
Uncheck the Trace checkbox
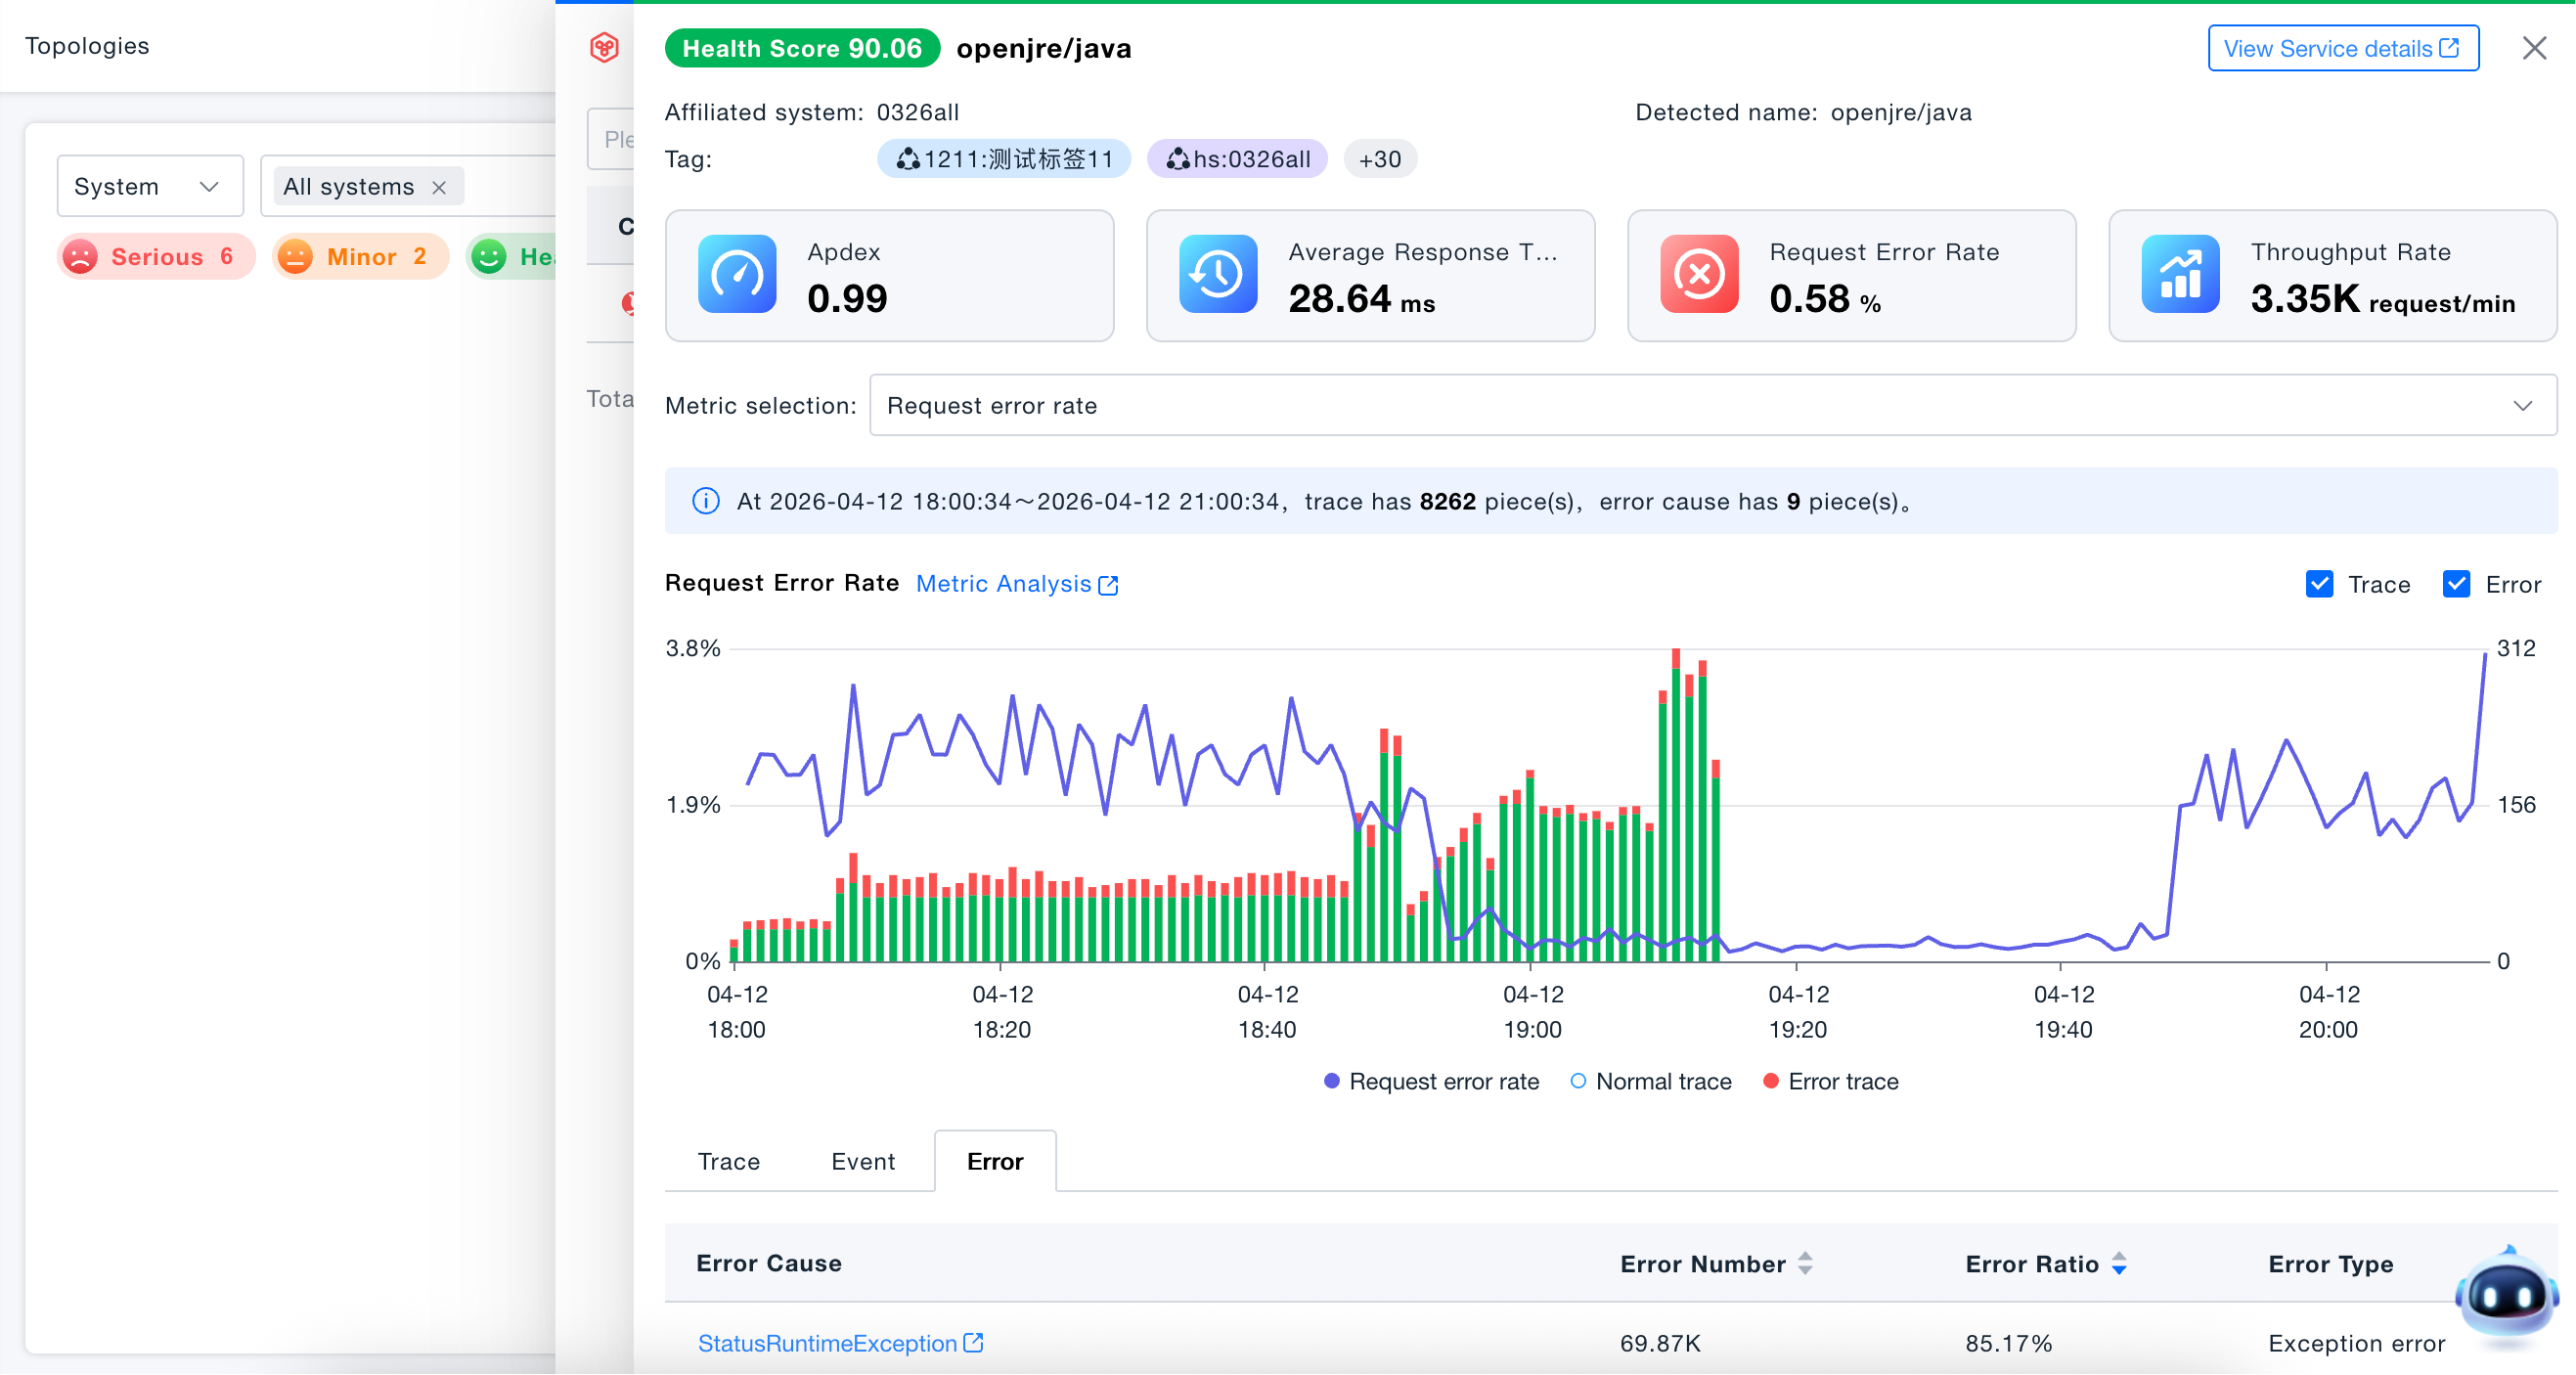pos(2319,584)
